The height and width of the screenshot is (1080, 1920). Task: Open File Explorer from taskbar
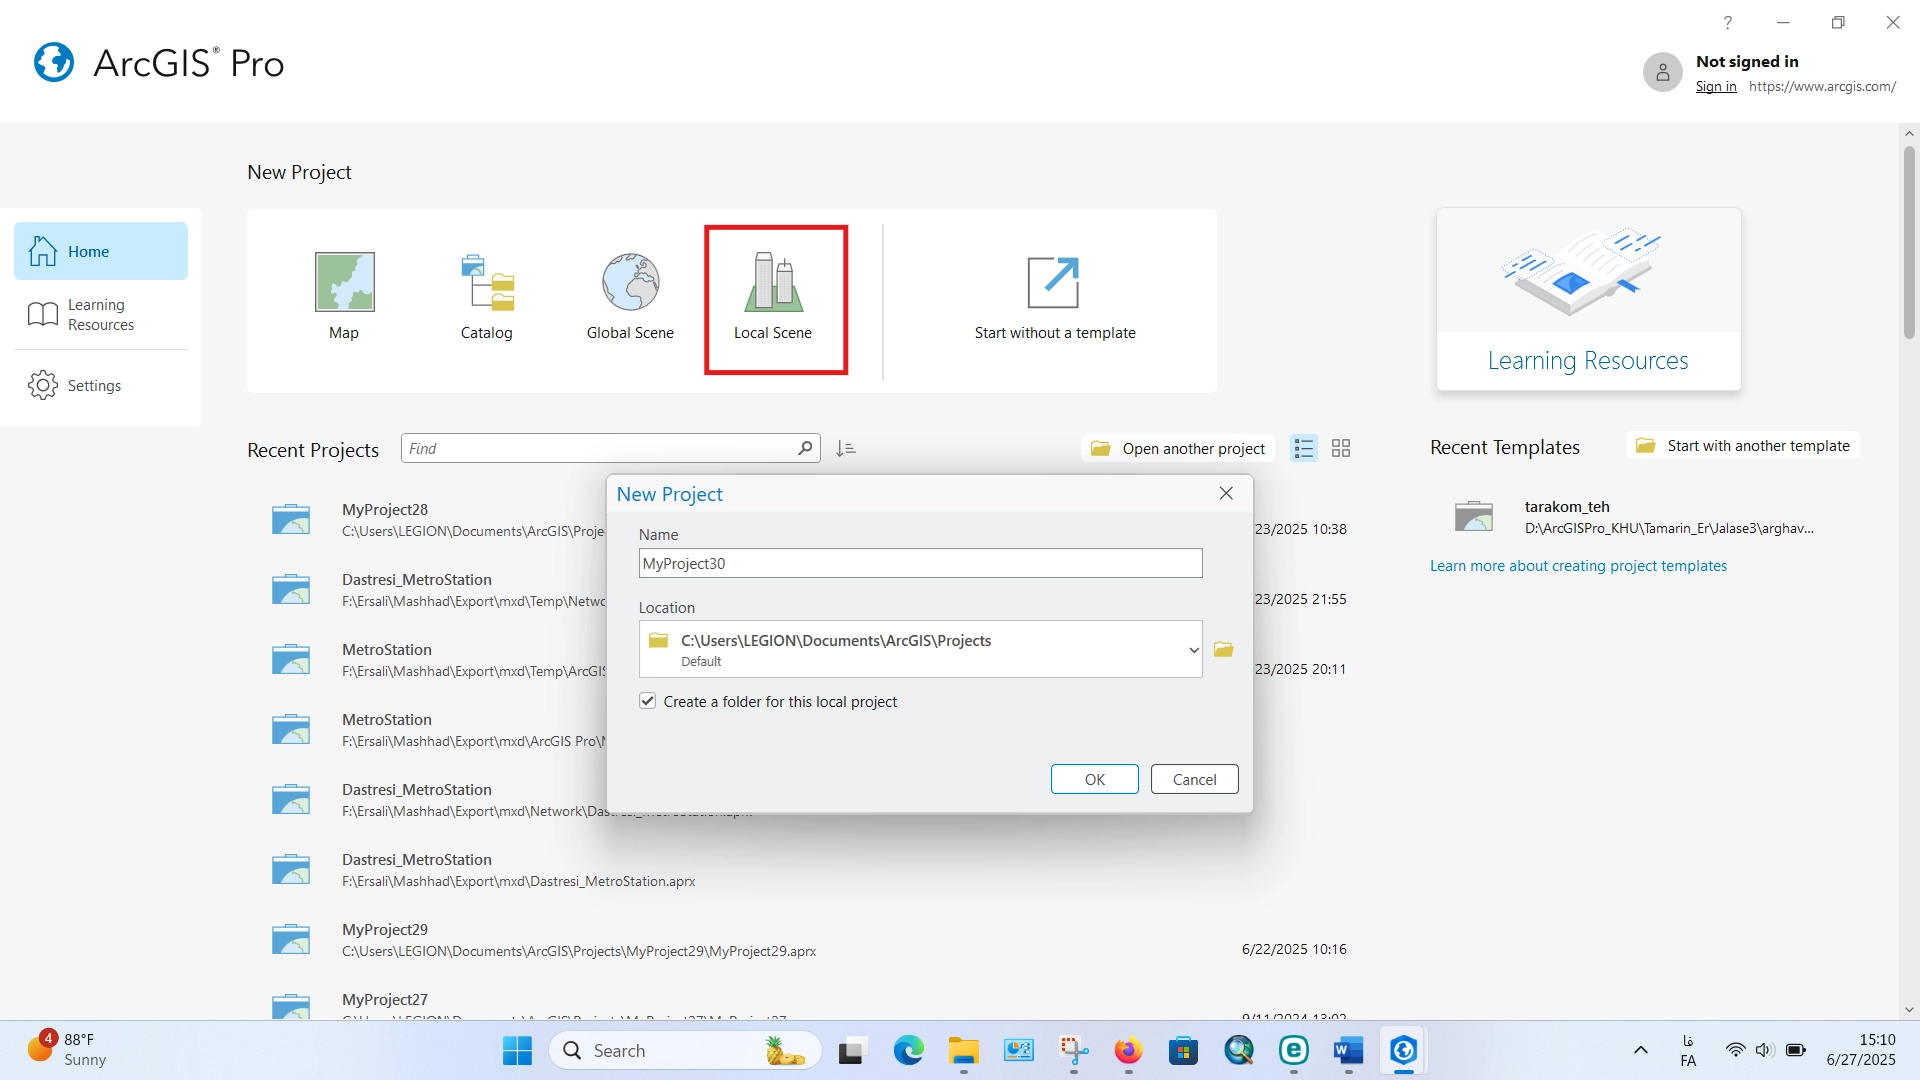[963, 1051]
